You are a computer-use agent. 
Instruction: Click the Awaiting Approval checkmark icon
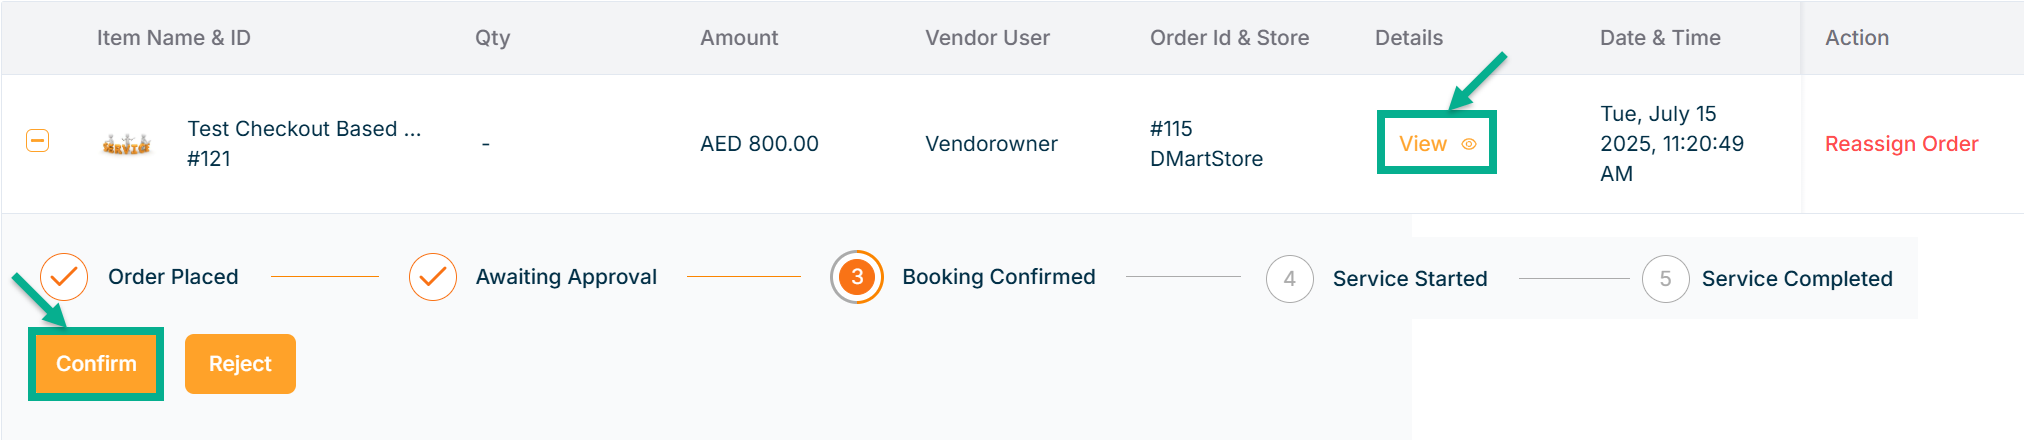[x=433, y=277]
